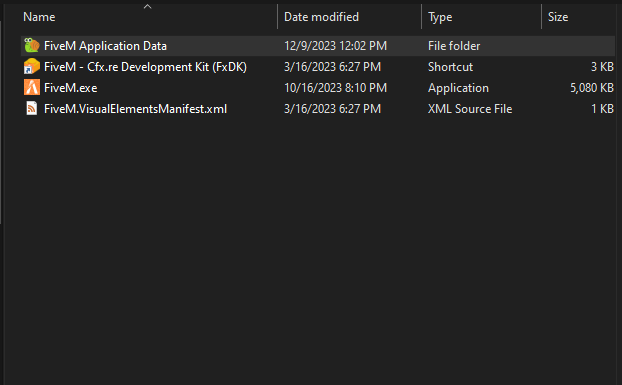Click the XML manifest date '3/16/2023 6:27 PM'
The width and height of the screenshot is (622, 385).
coord(332,109)
